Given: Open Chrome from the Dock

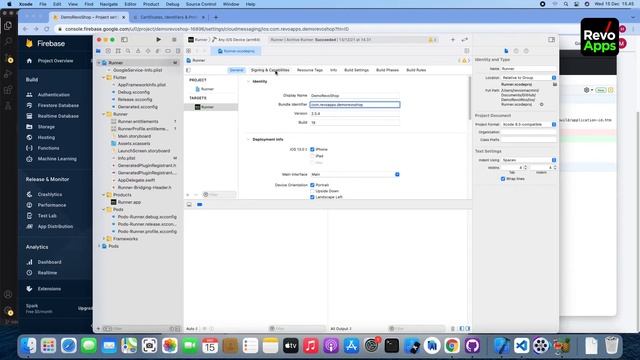Looking at the screenshot, I should 452,346.
